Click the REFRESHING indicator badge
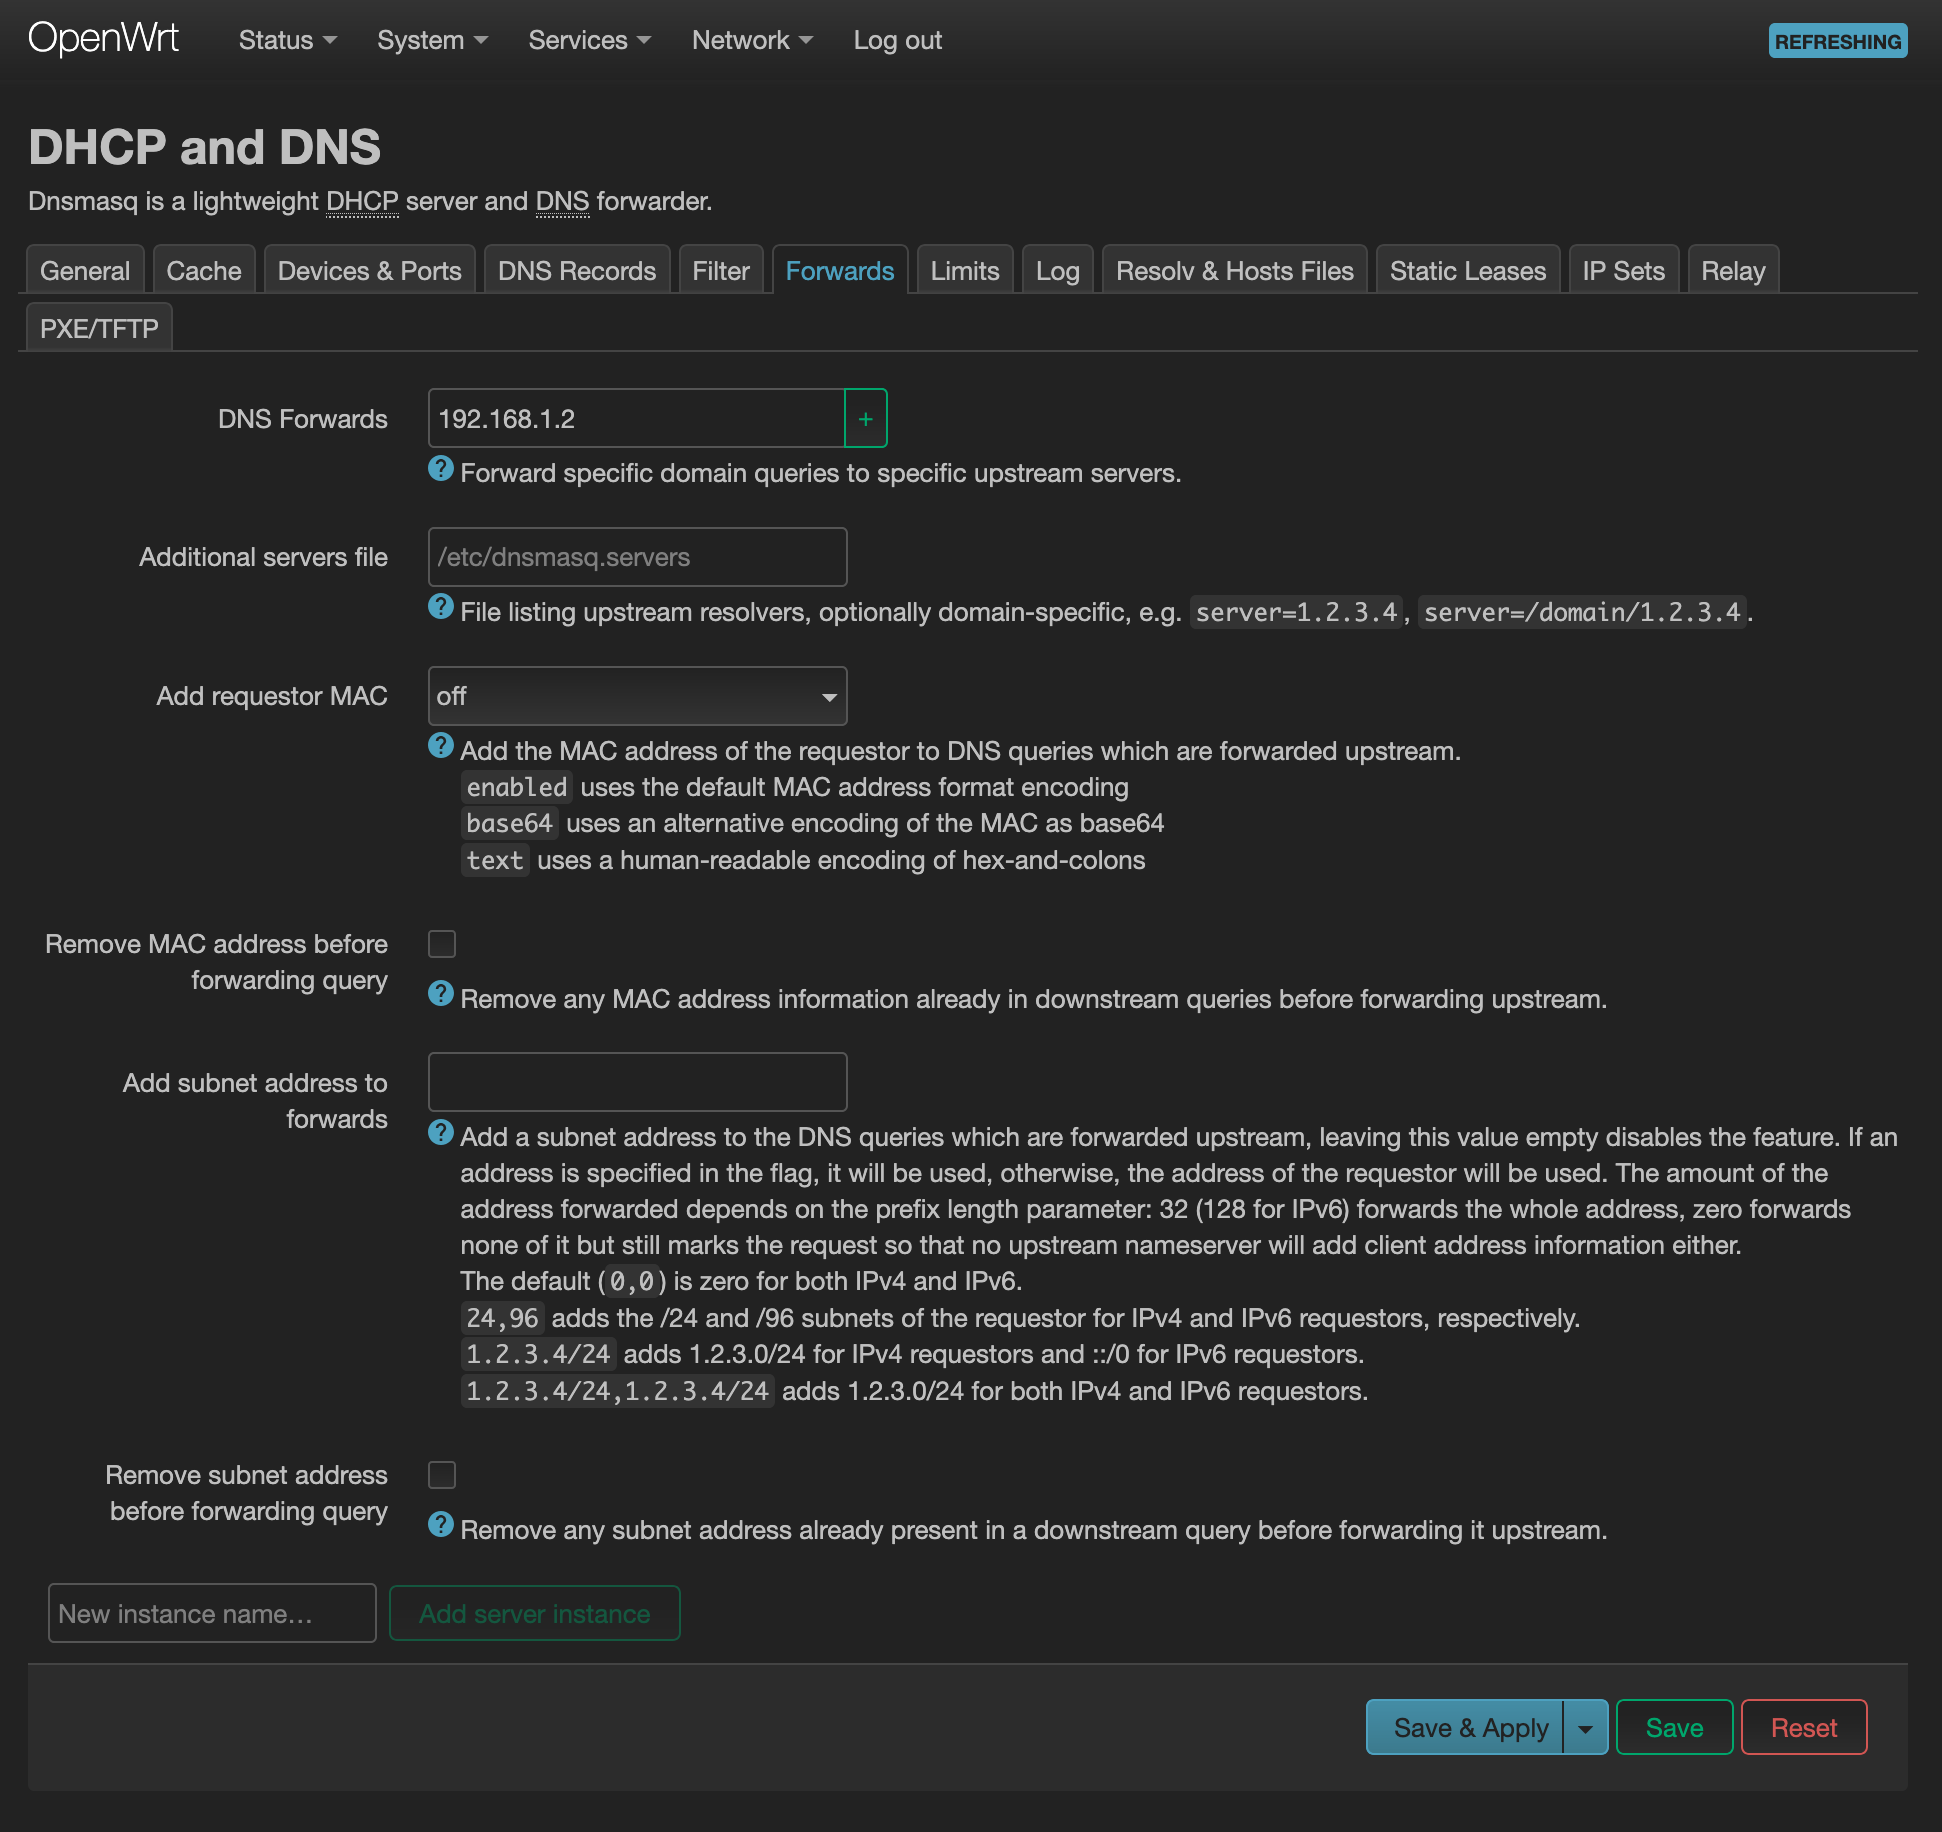This screenshot has height=1832, width=1942. click(1838, 41)
